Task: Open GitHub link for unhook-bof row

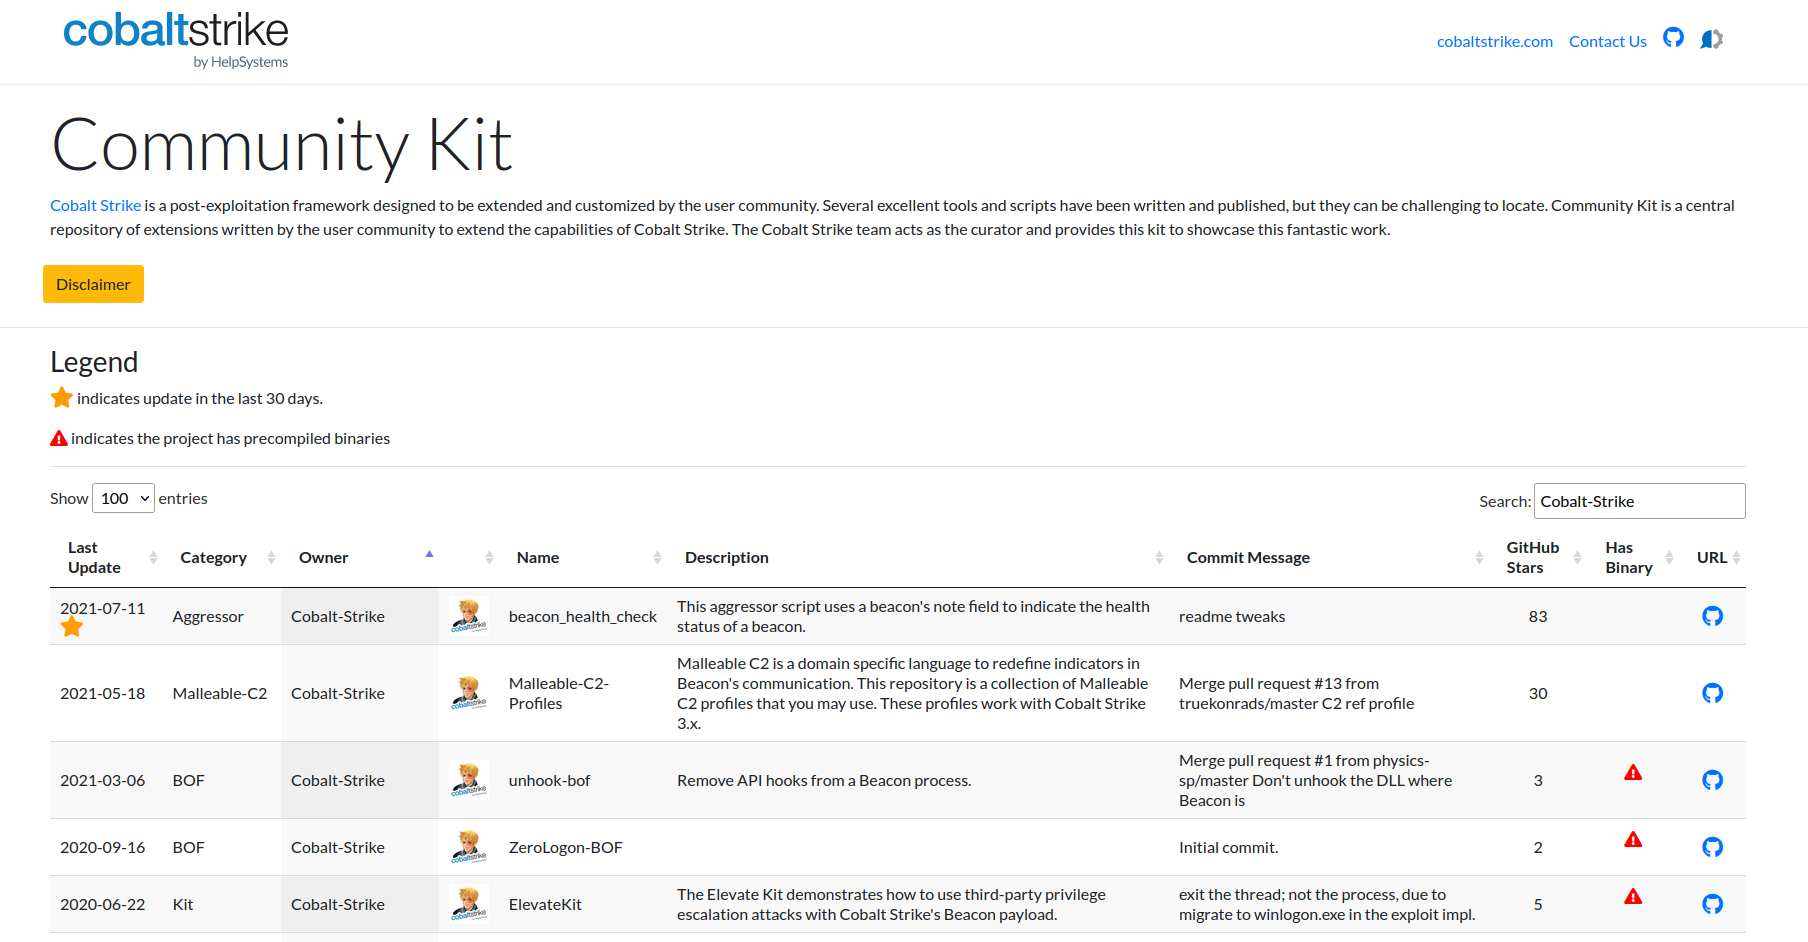Action: pos(1712,780)
